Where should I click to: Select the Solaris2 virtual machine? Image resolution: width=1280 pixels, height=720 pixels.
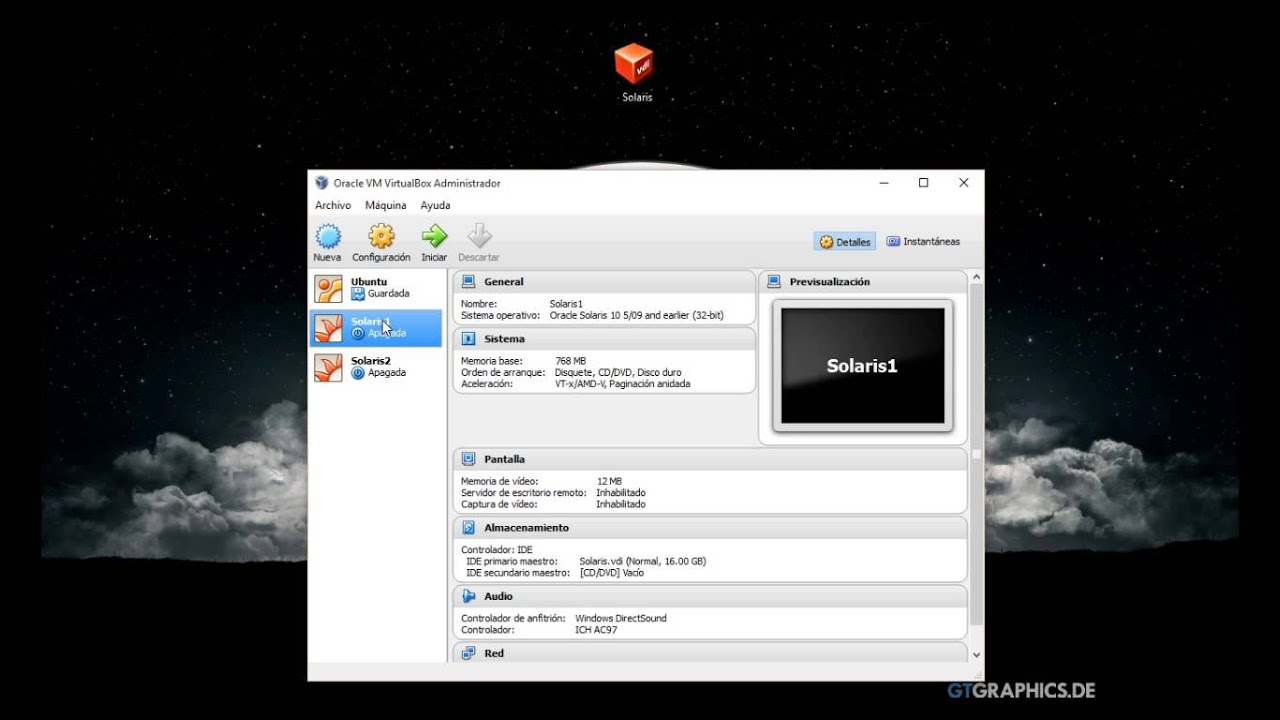(375, 367)
